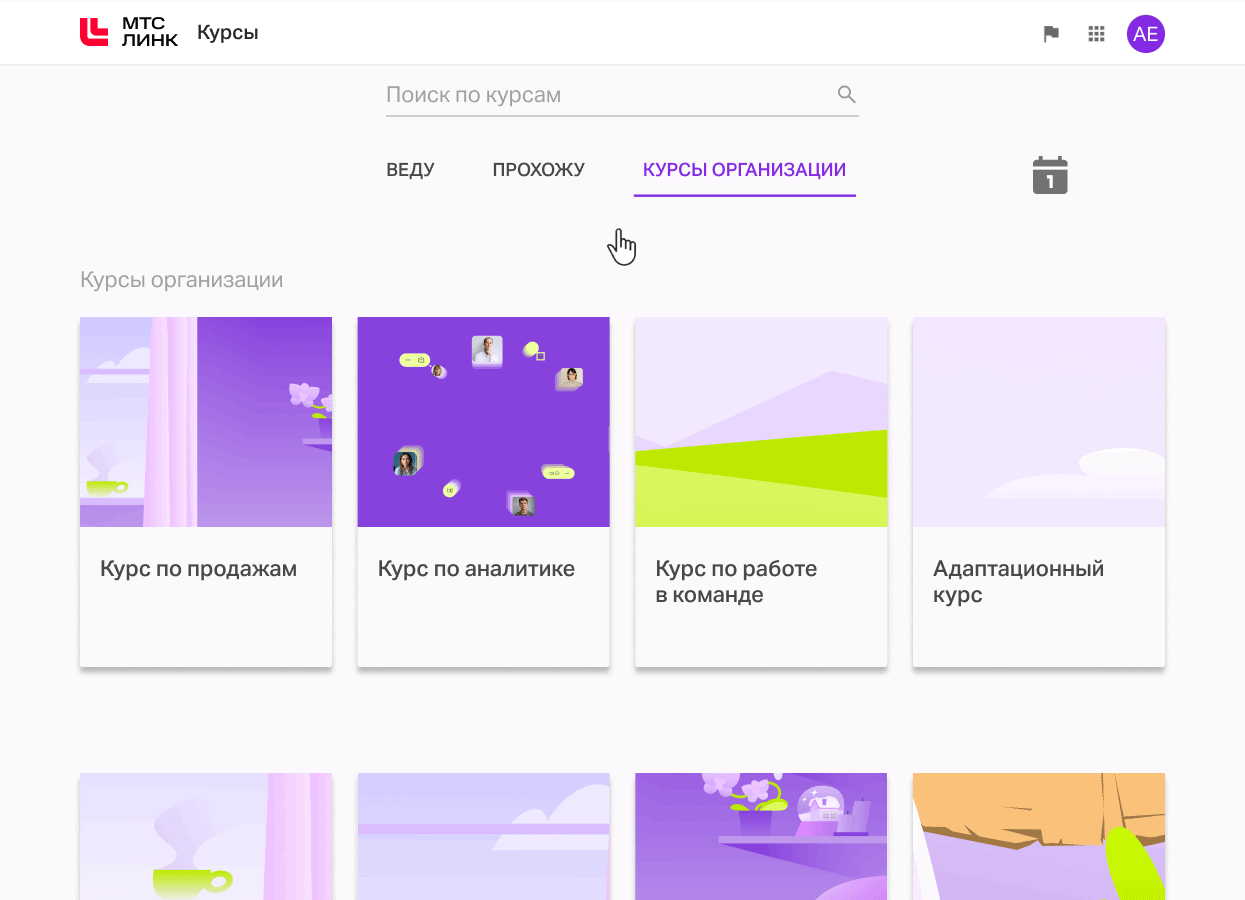
Task: Open the МТС Линк logo on the top bar
Action: 128,32
